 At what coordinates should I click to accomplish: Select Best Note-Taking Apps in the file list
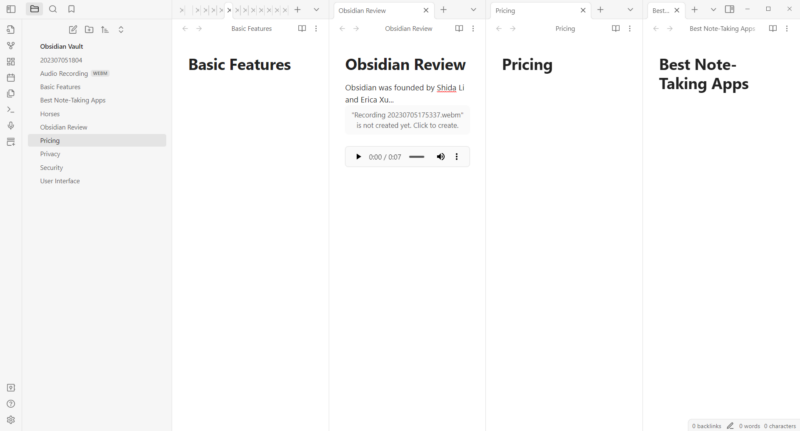97,100
